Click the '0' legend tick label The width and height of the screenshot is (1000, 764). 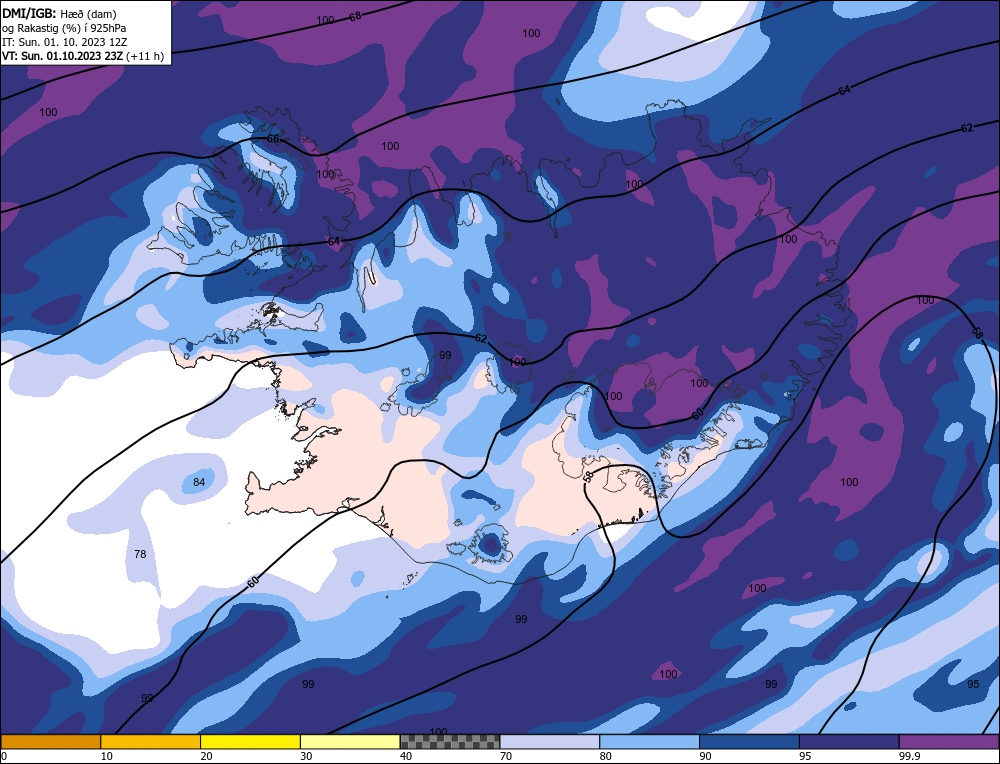pos(4,756)
